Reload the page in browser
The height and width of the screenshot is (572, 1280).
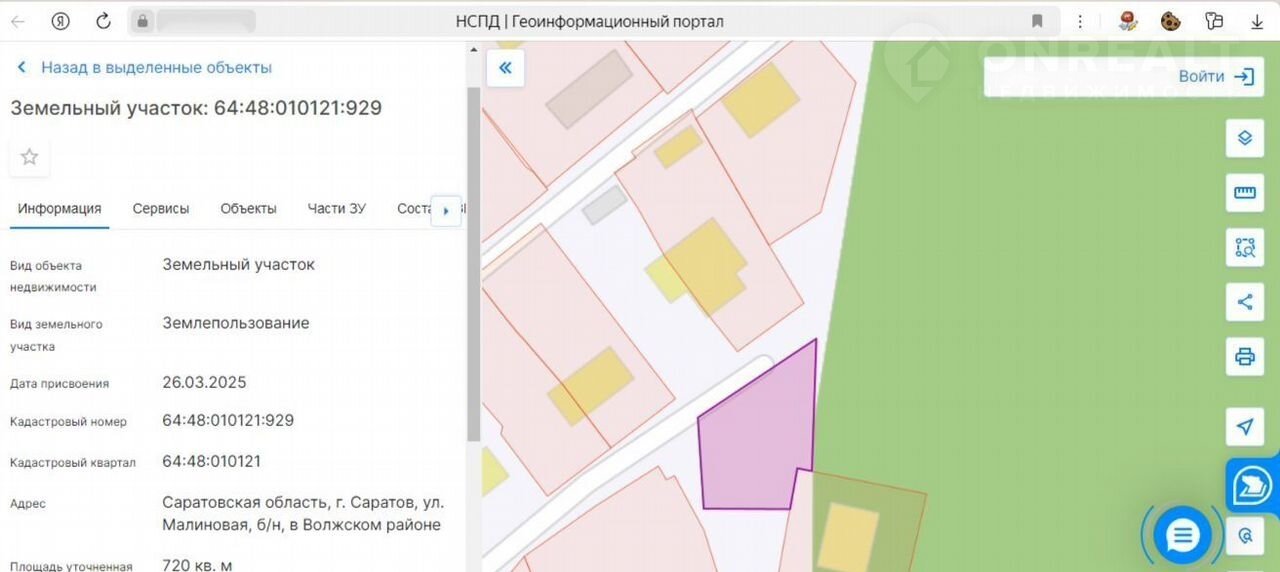[103, 21]
